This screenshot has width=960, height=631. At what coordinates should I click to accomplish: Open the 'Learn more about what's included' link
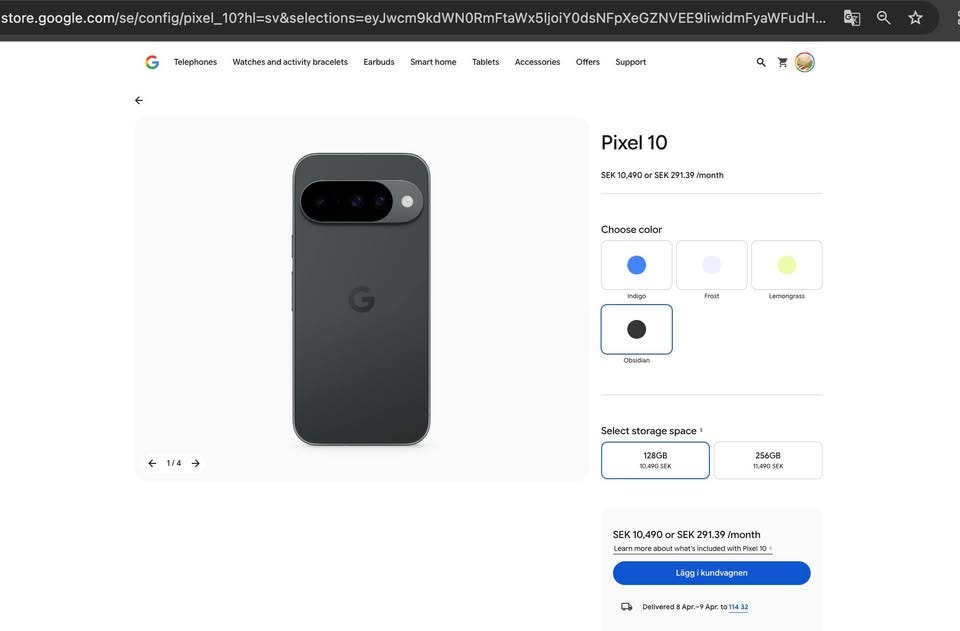coord(690,549)
